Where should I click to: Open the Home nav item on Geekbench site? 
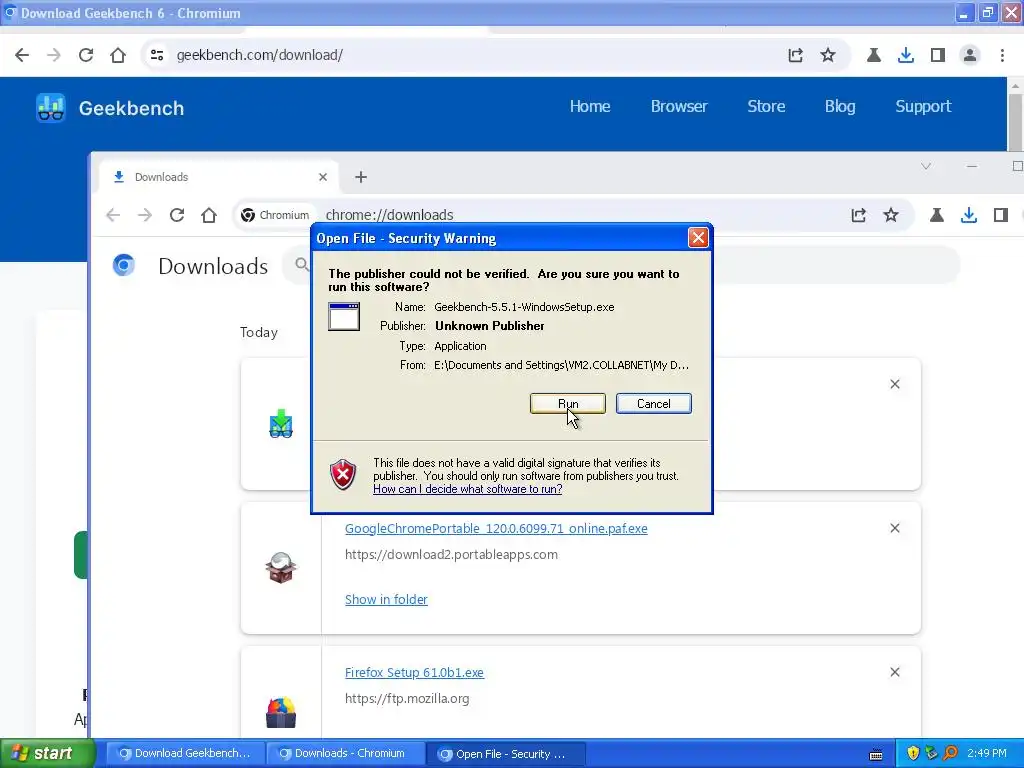(x=590, y=106)
